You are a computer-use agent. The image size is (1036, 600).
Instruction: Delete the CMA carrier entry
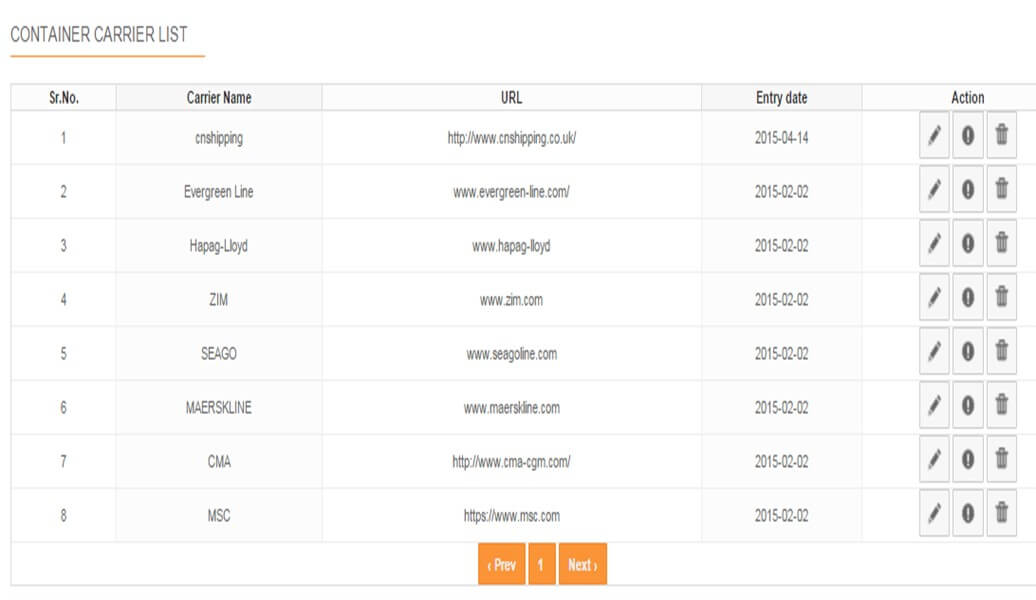tap(1002, 460)
